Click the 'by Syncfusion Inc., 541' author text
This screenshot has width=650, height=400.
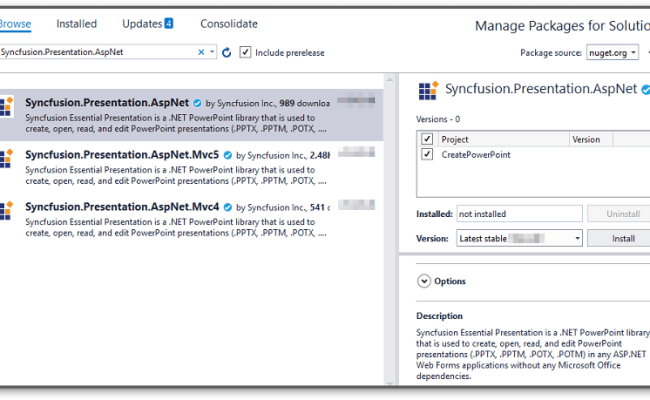tap(283, 207)
